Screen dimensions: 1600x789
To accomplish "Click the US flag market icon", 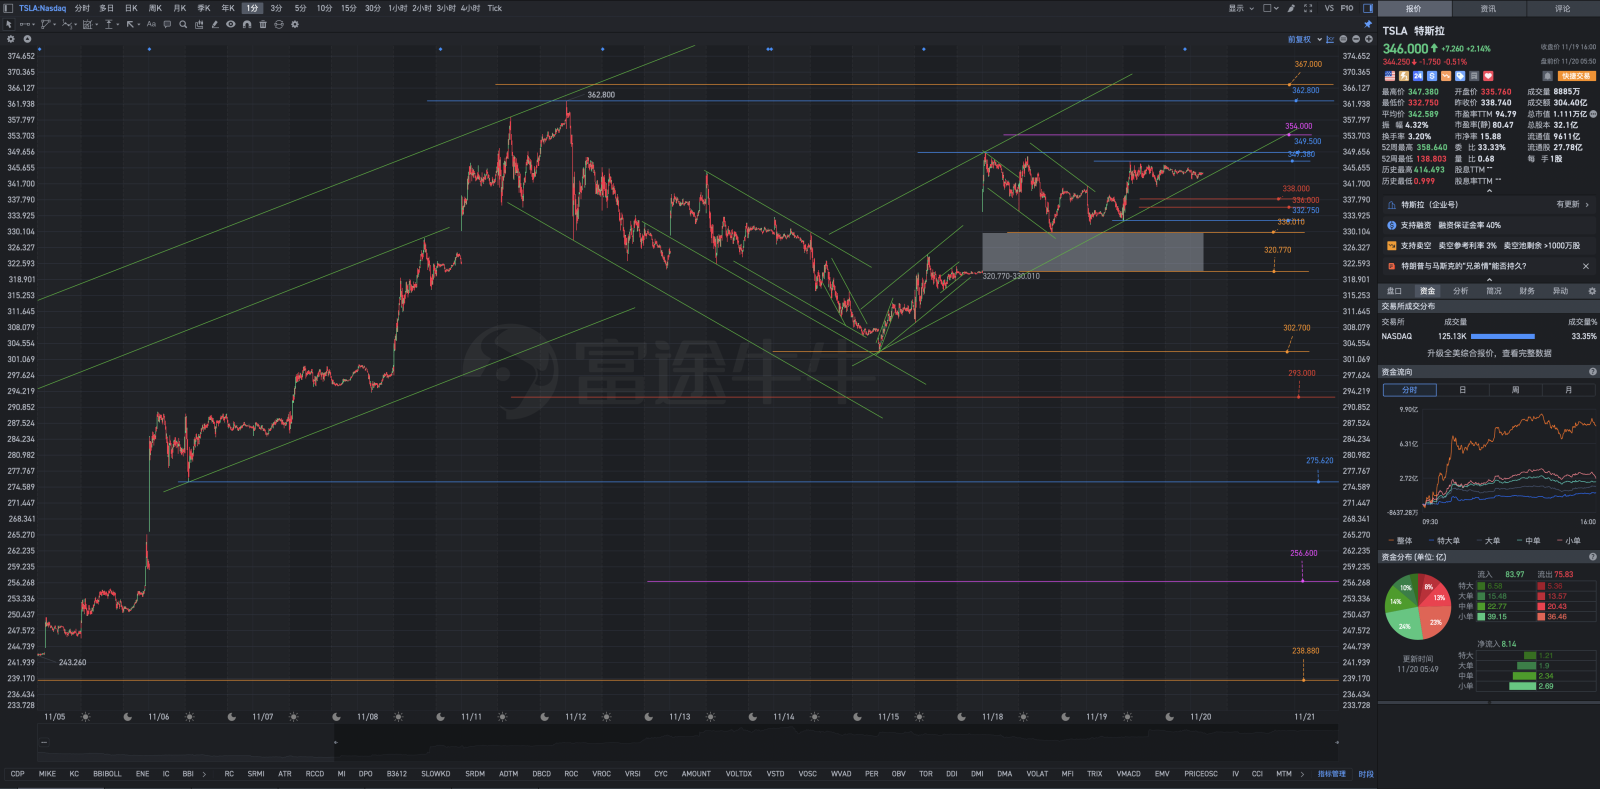I will (1390, 76).
